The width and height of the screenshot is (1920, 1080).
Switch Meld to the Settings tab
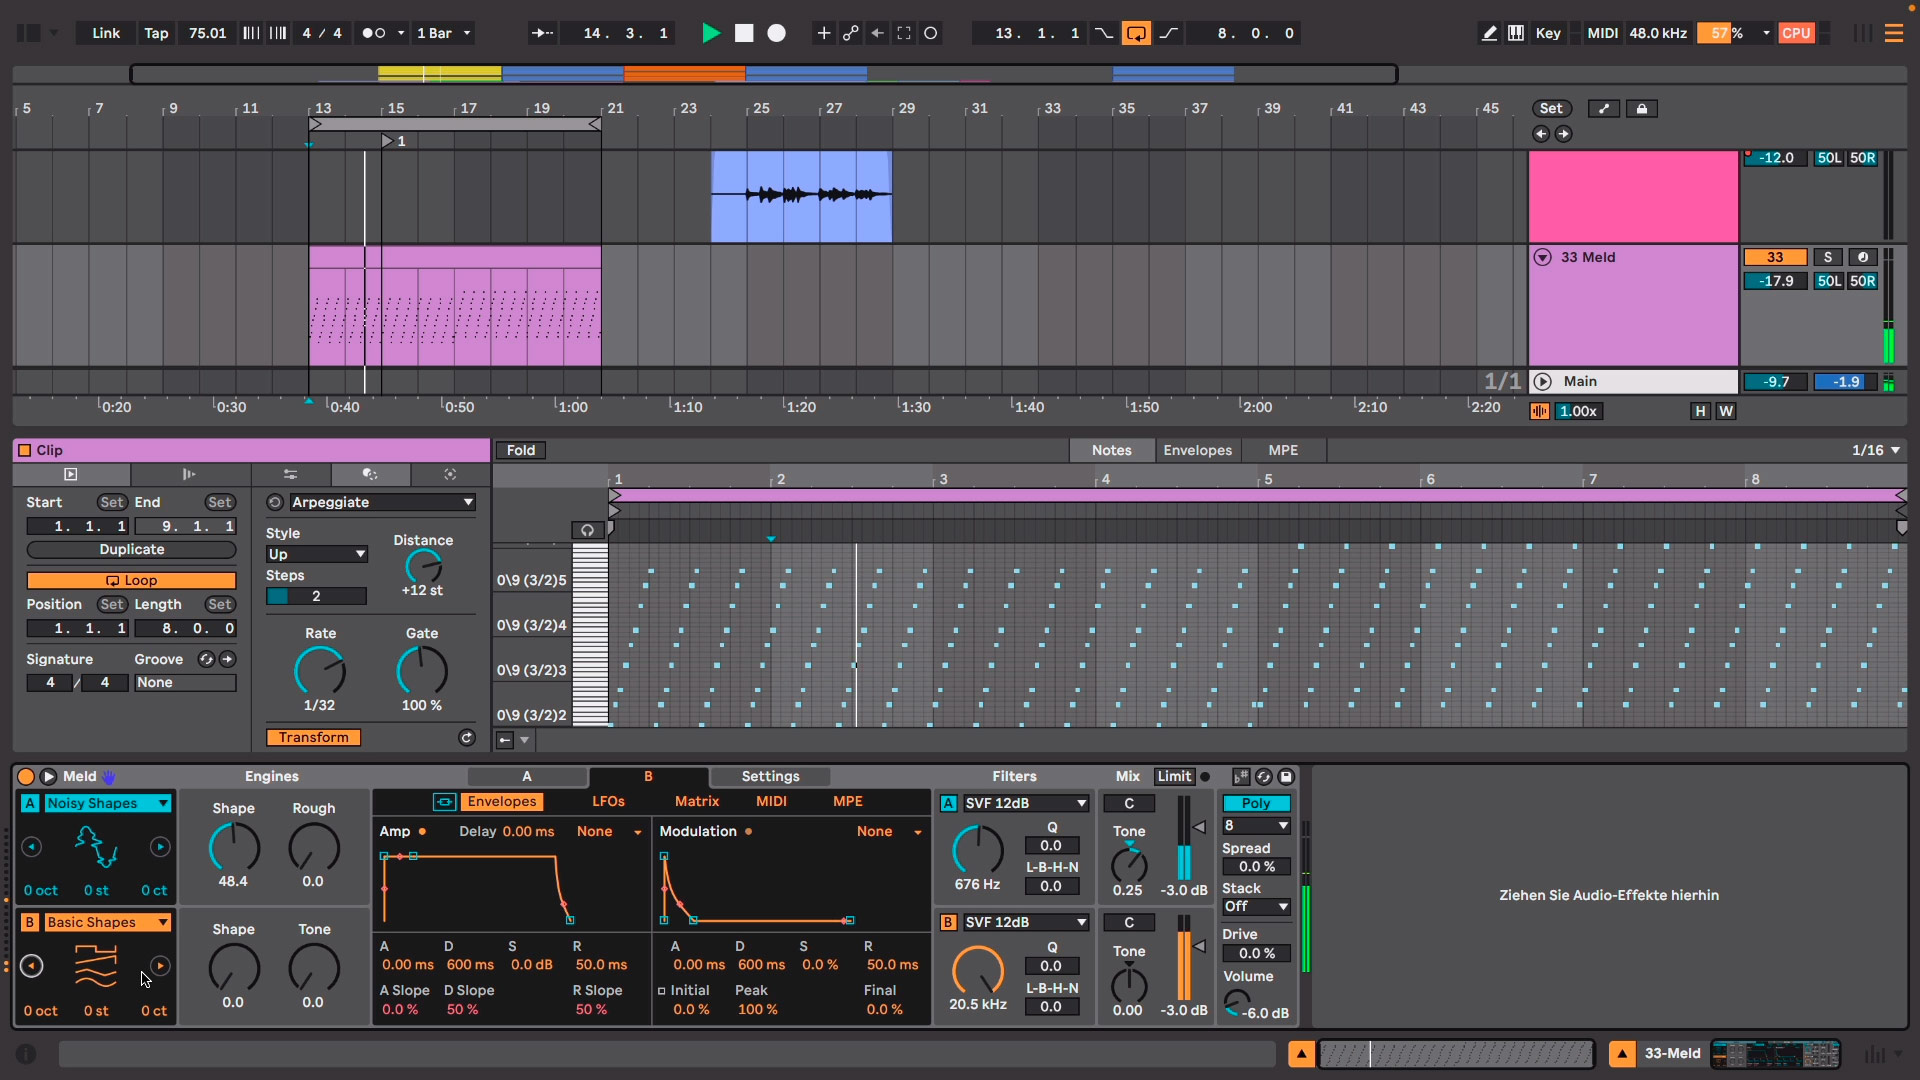click(x=770, y=776)
